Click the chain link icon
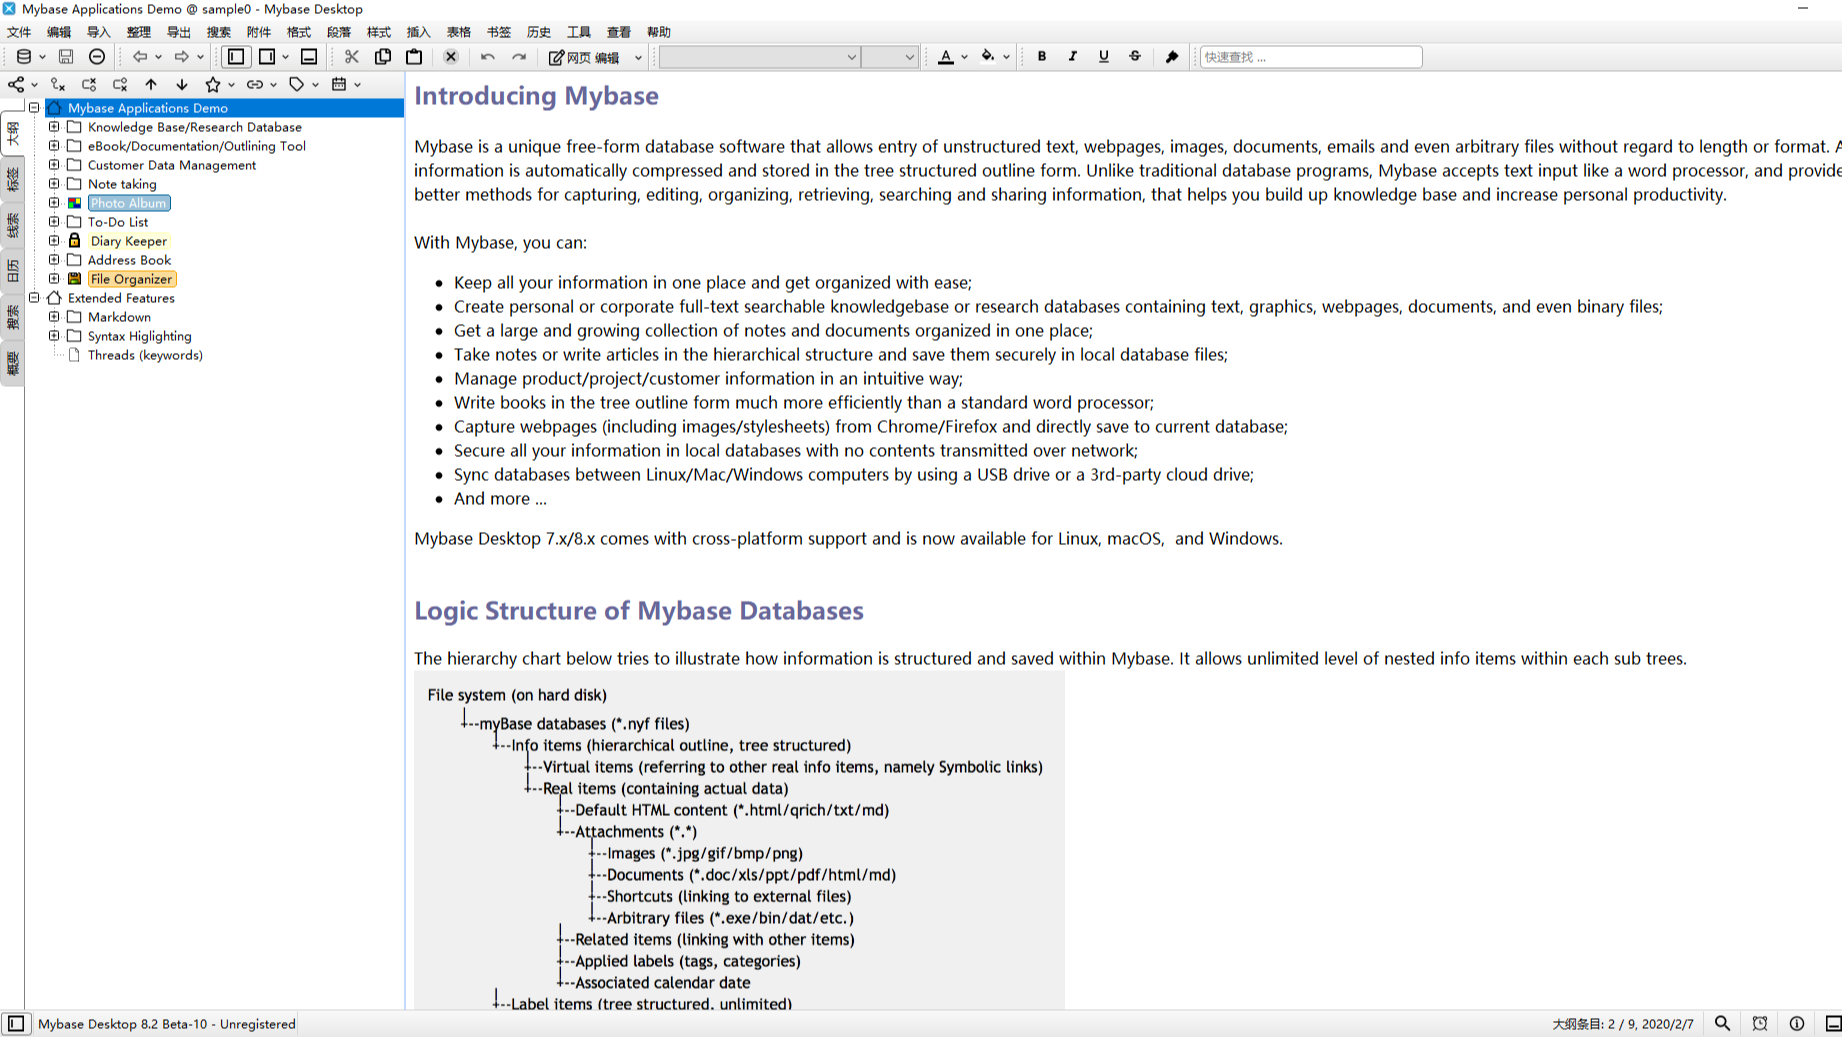The image size is (1842, 1037). tap(255, 84)
